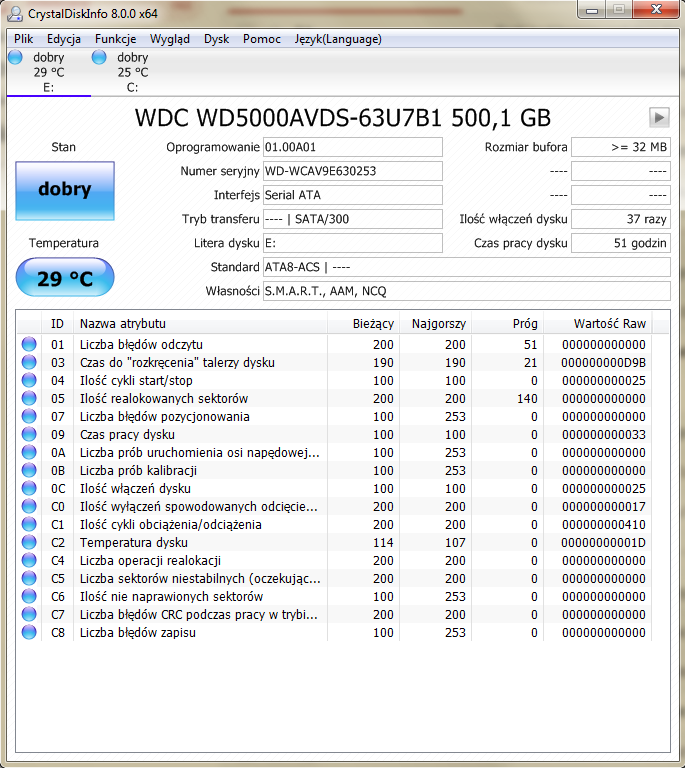This screenshot has height=768, width=685.
Task: Click status icon of attribute 05 row
Action: tap(29, 398)
